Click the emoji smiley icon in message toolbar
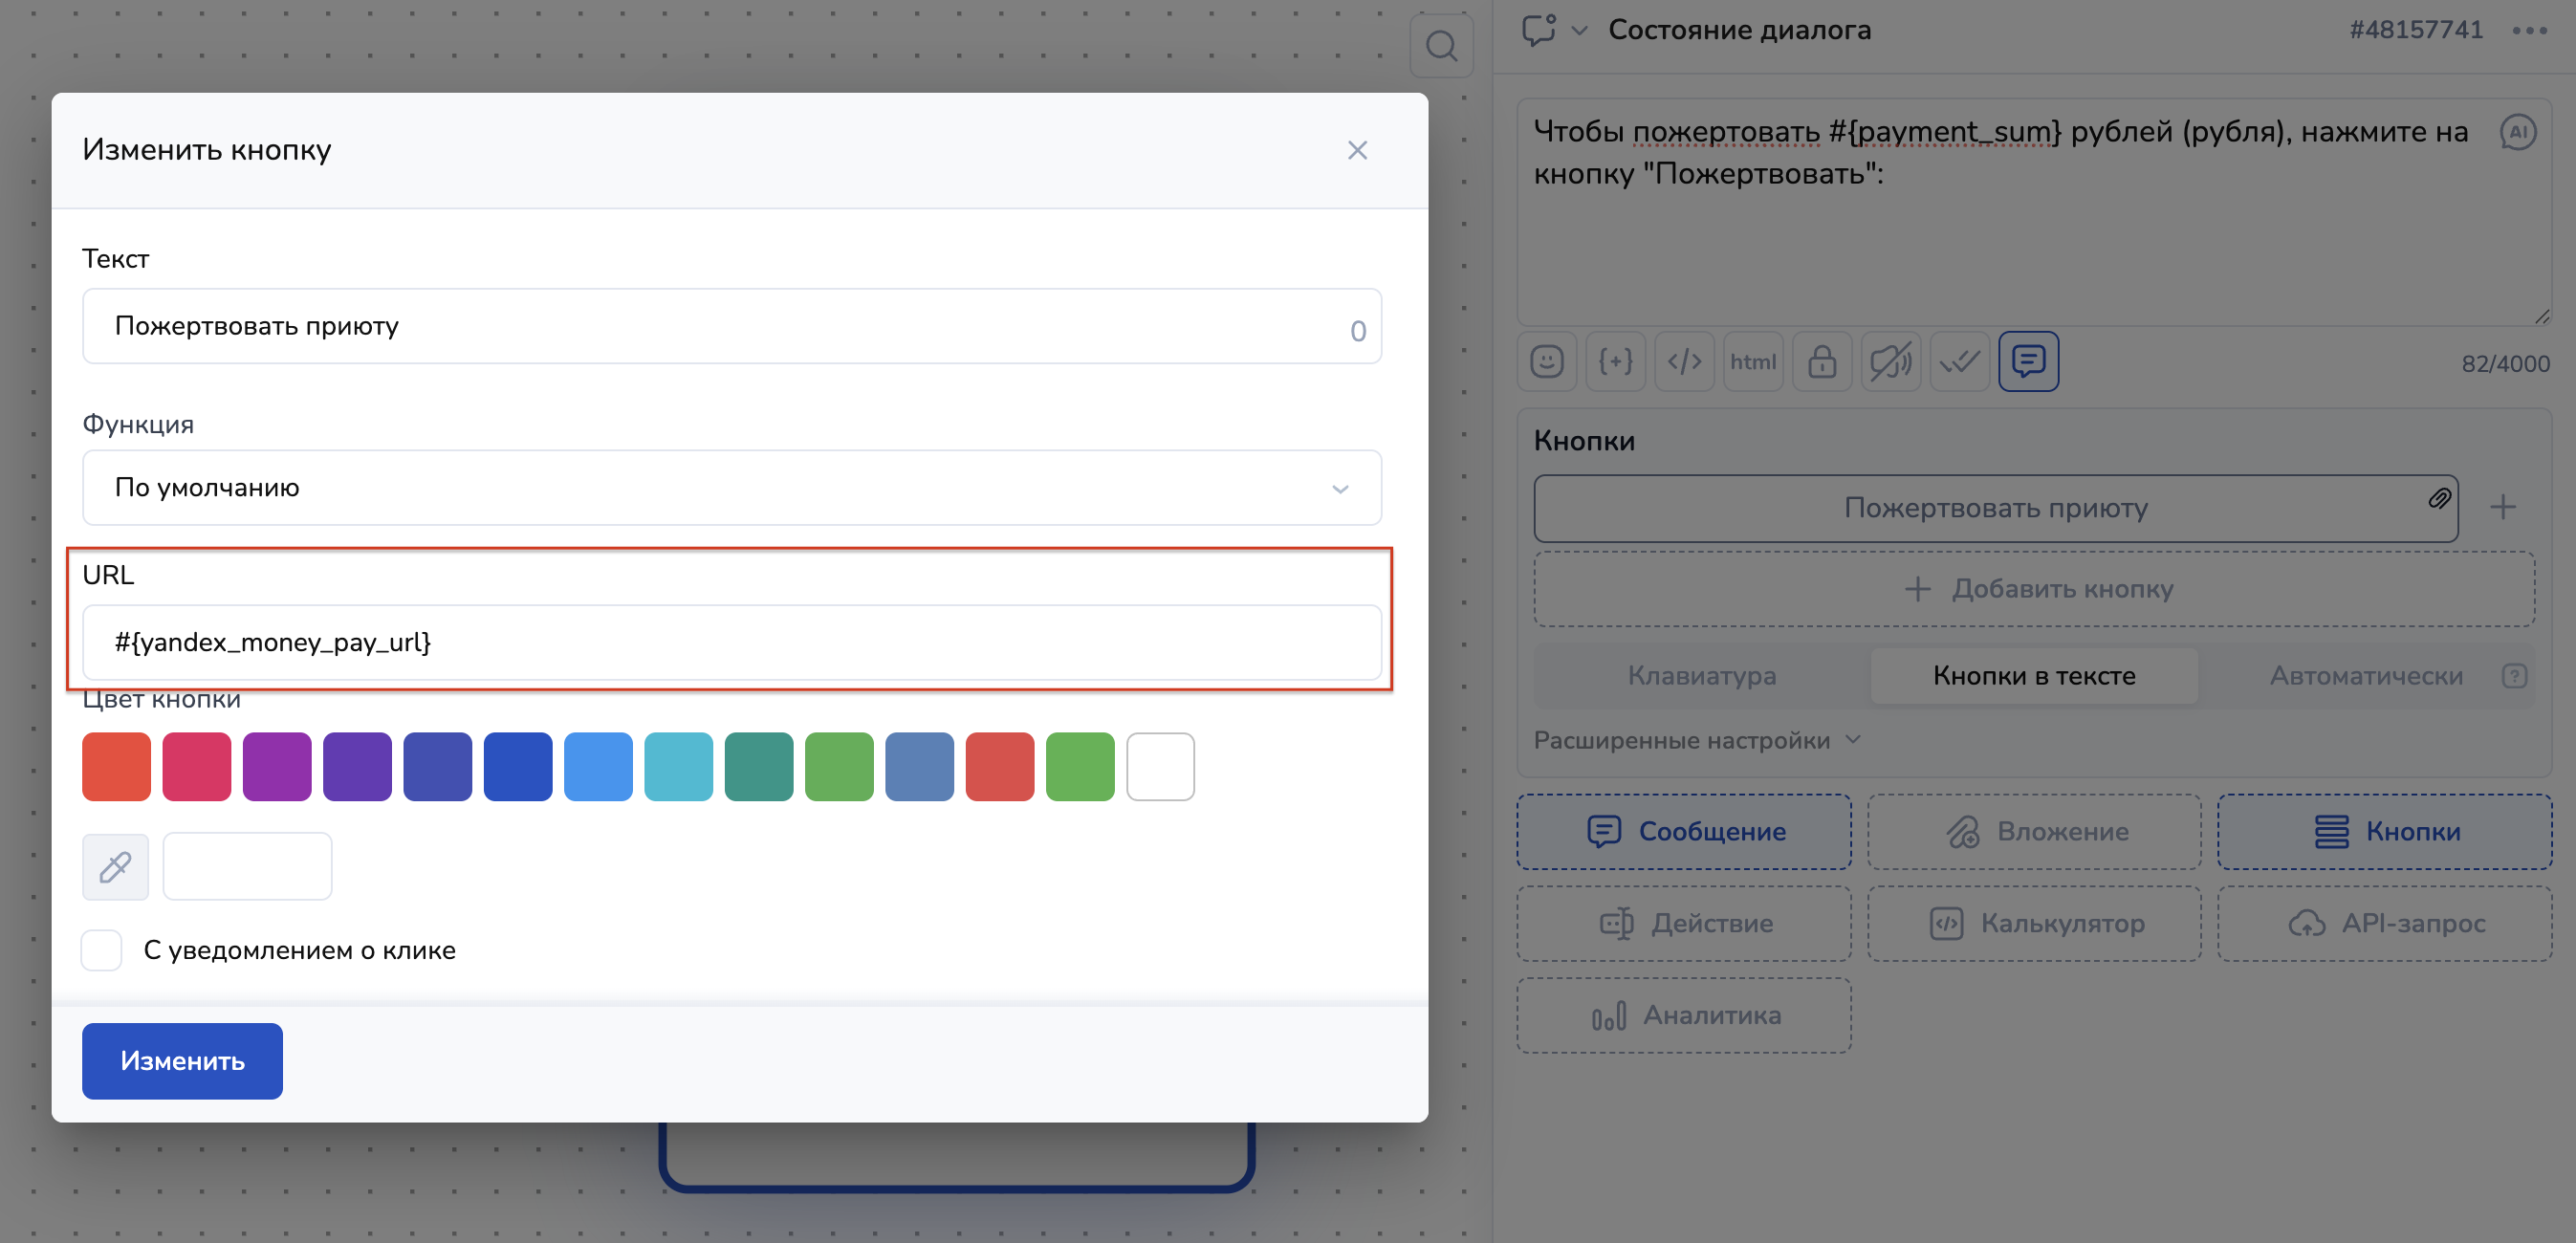 [1546, 361]
